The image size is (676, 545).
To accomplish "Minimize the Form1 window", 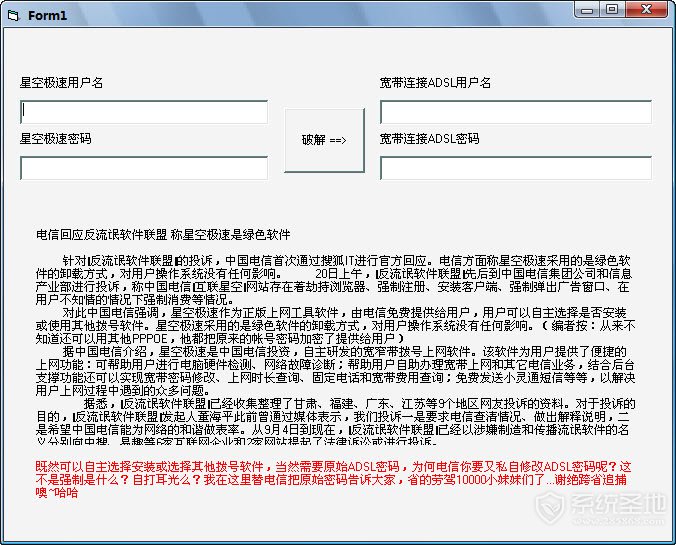I will (x=587, y=9).
